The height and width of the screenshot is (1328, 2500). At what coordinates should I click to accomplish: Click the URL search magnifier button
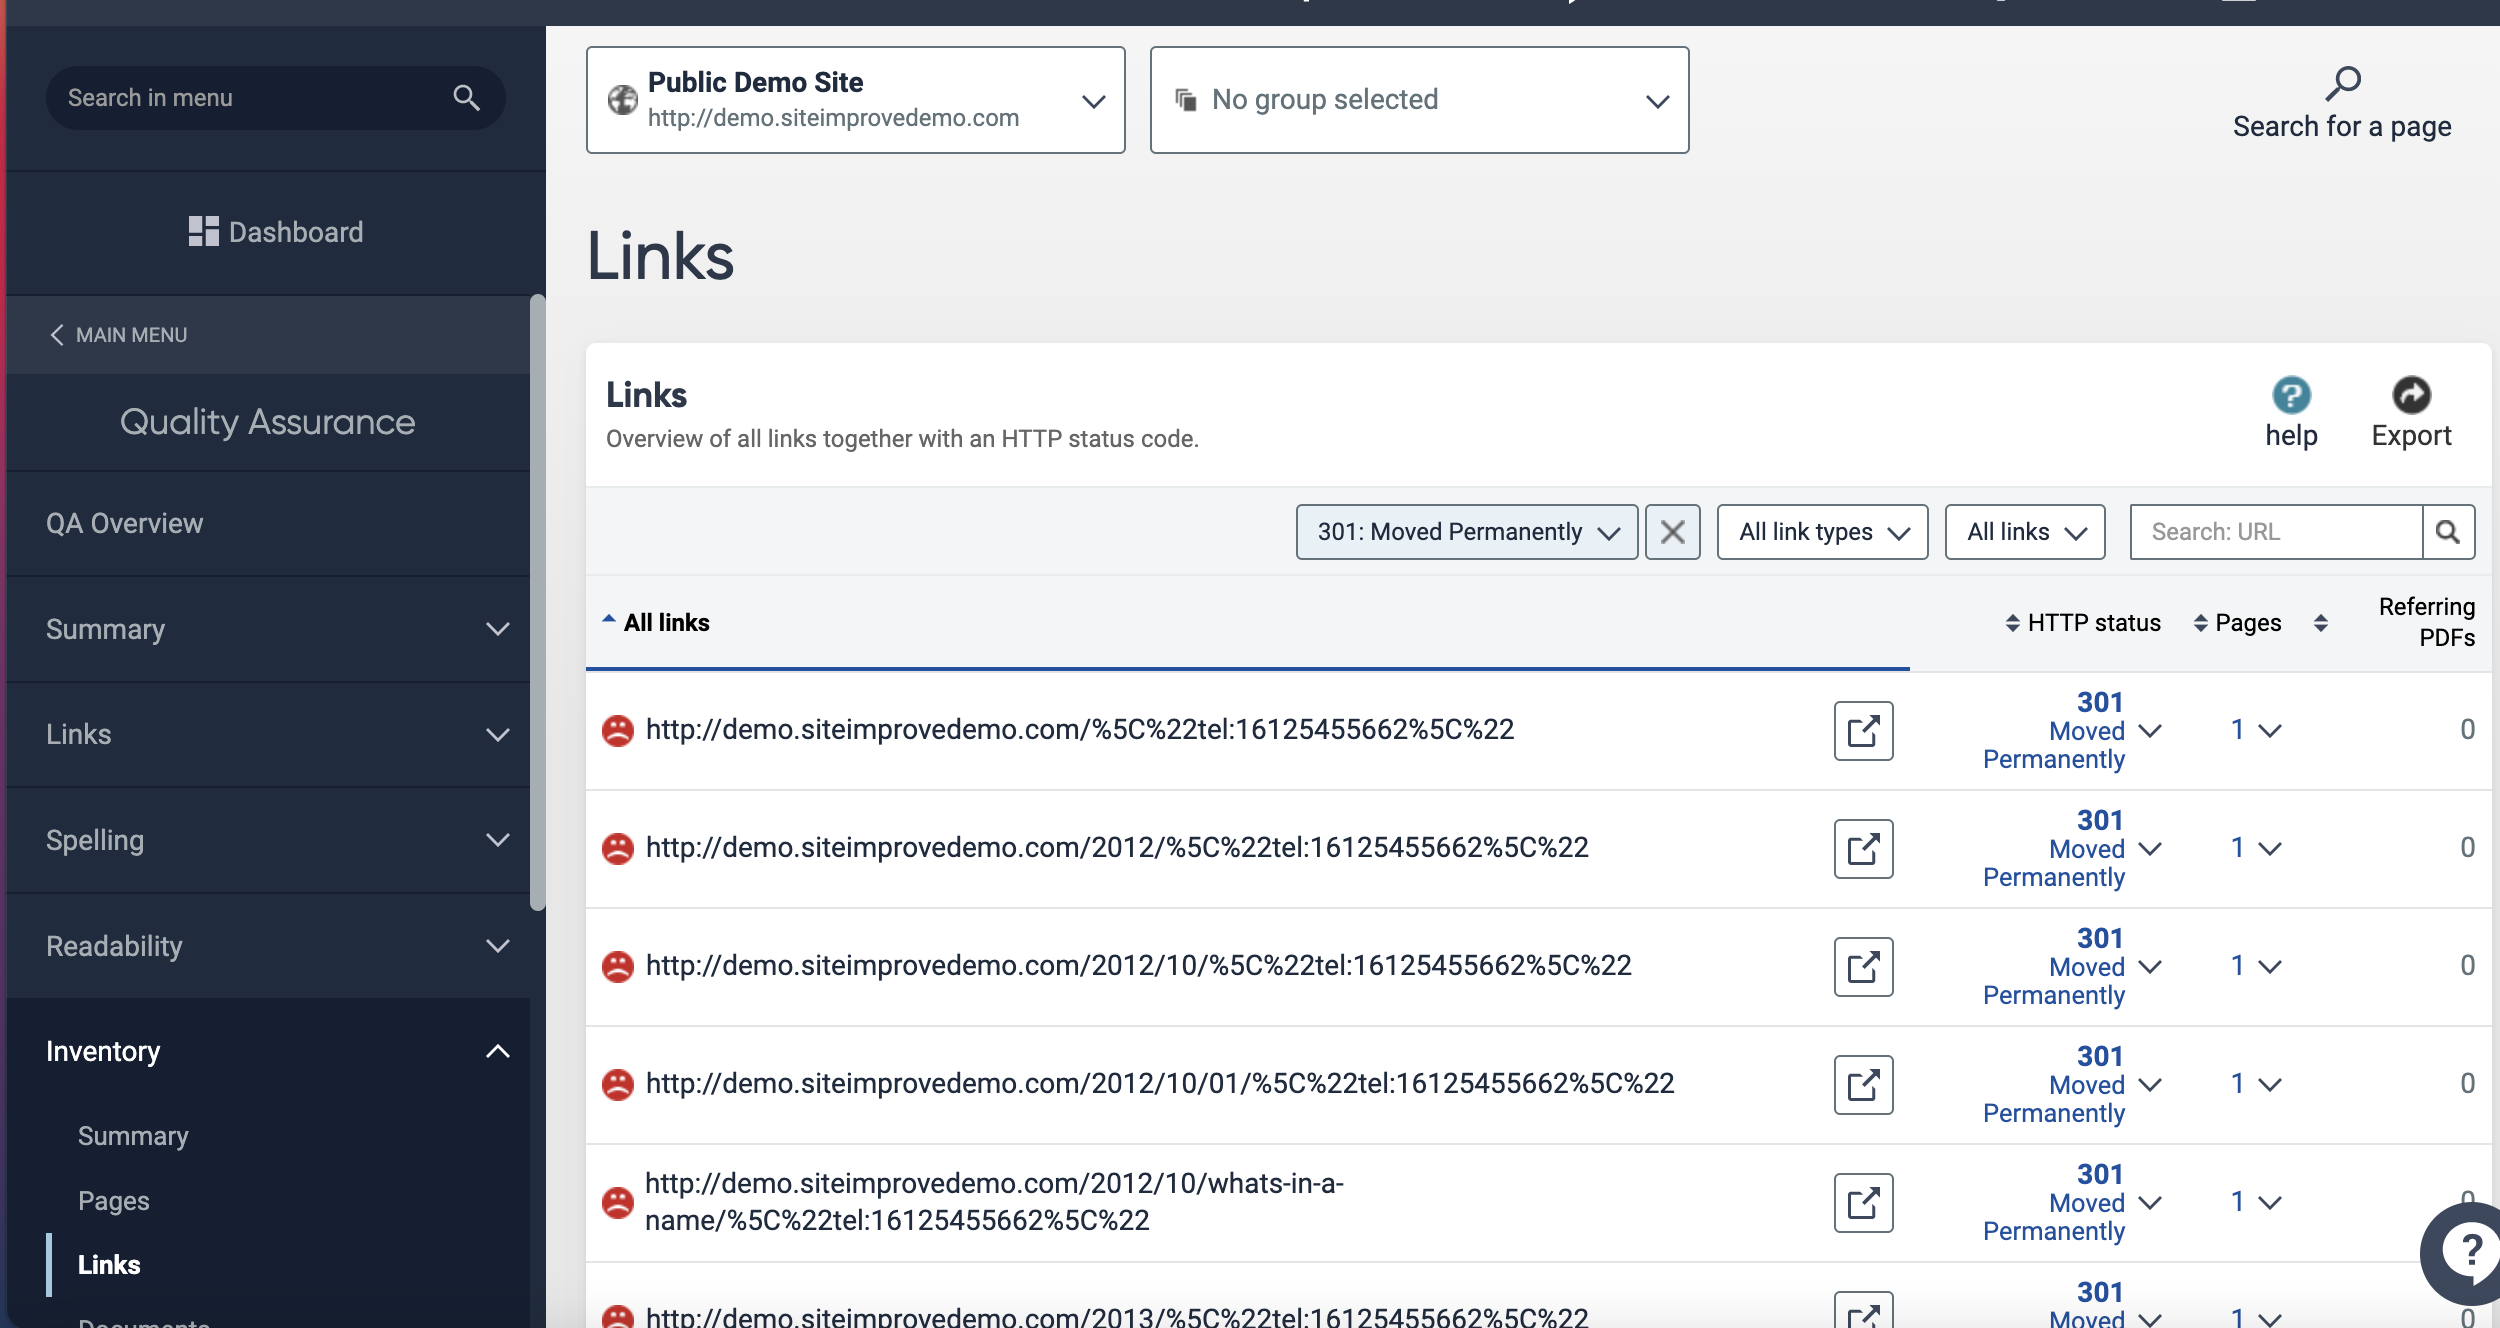coord(2447,532)
